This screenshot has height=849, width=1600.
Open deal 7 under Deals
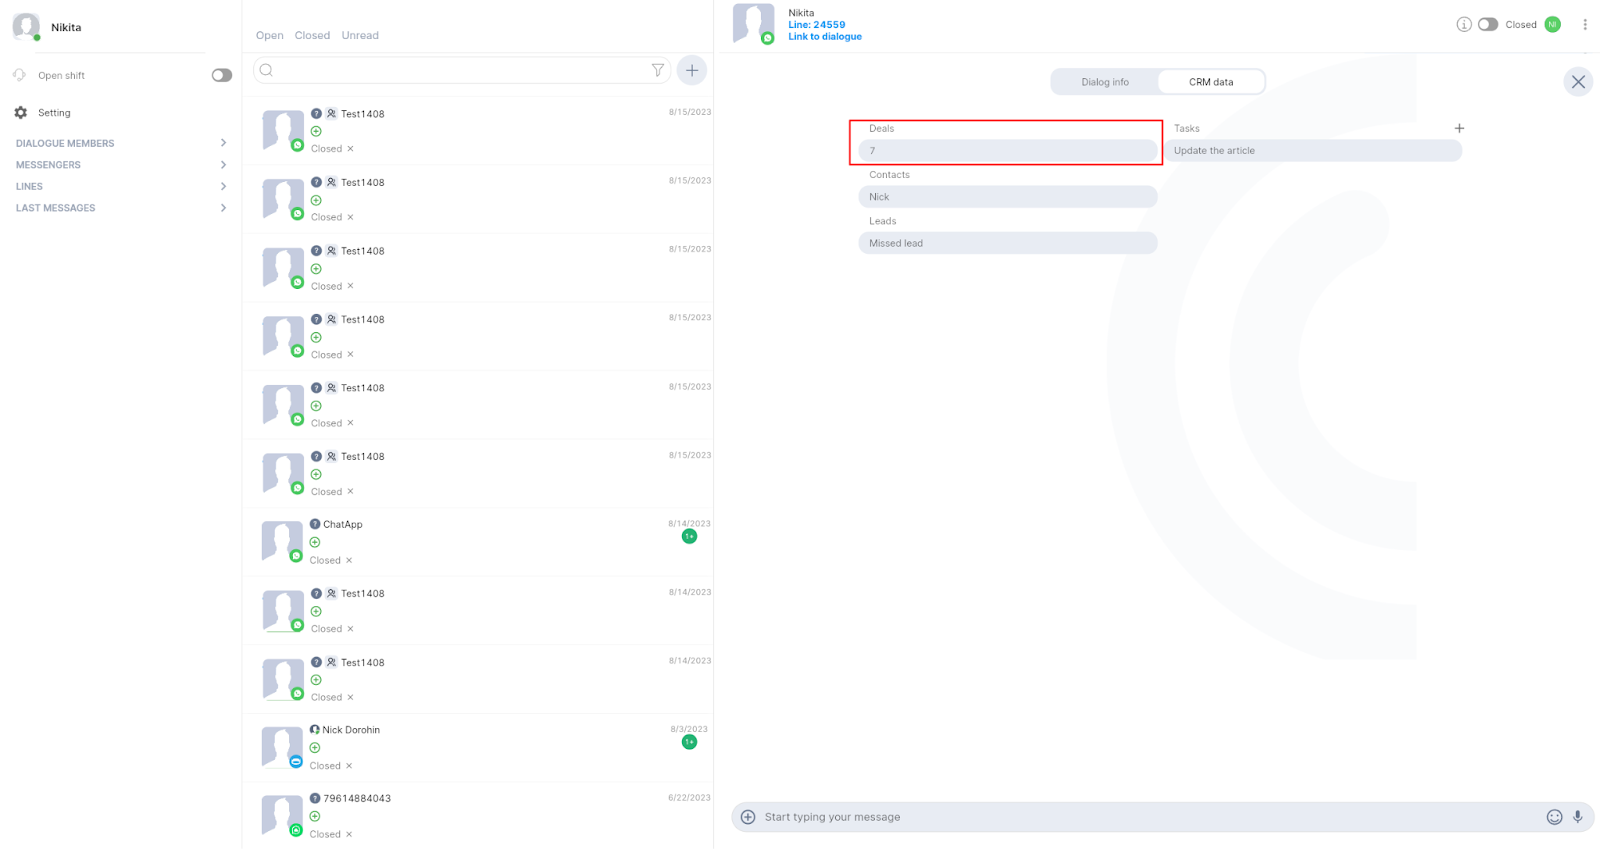(x=1008, y=151)
